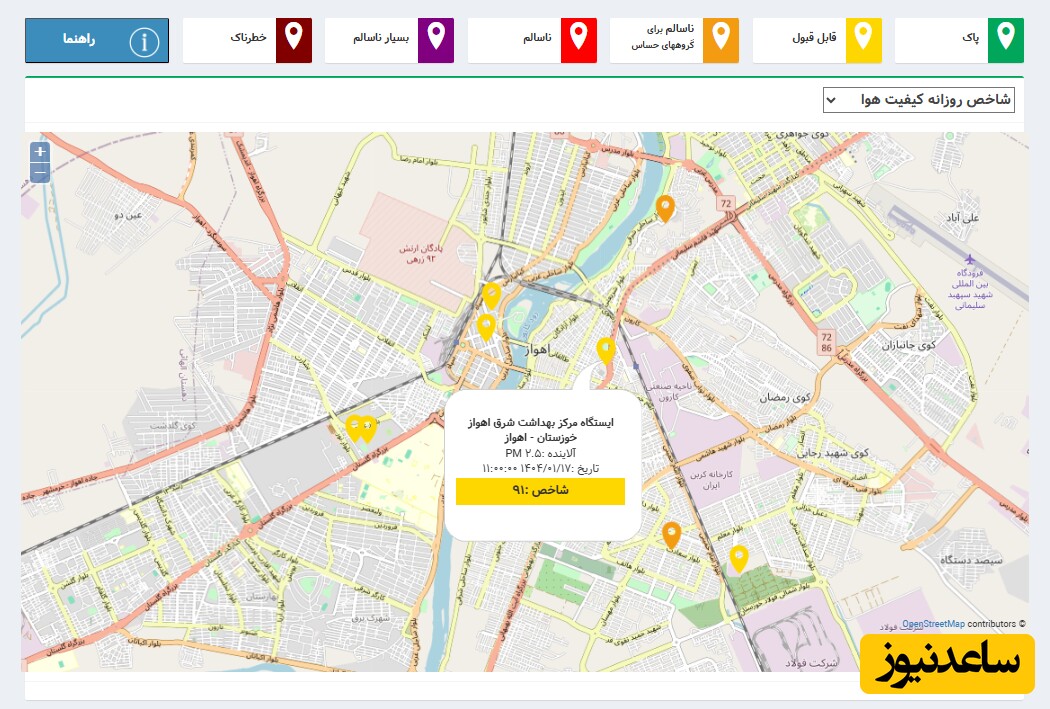
Task: Zoom in on the map with plus
Action: [40, 152]
